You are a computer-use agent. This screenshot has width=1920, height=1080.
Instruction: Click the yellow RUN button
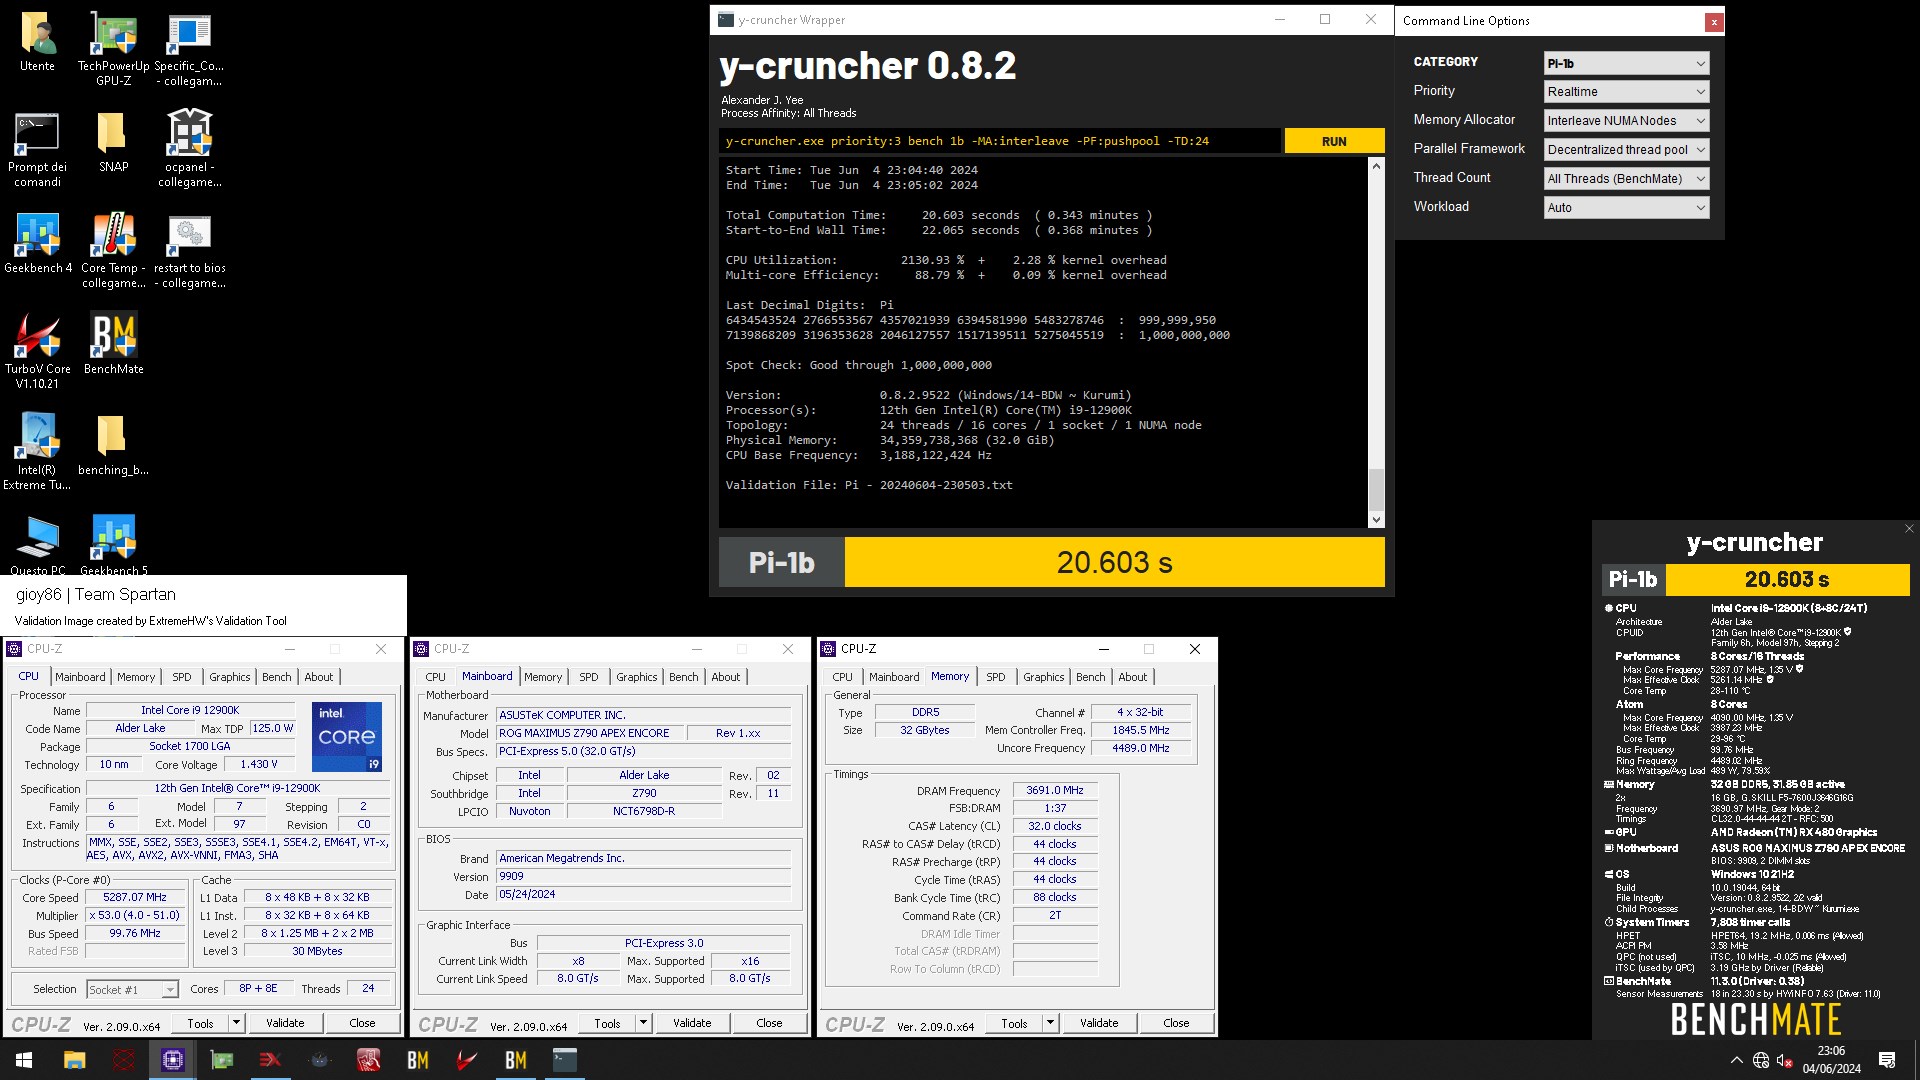pos(1334,141)
